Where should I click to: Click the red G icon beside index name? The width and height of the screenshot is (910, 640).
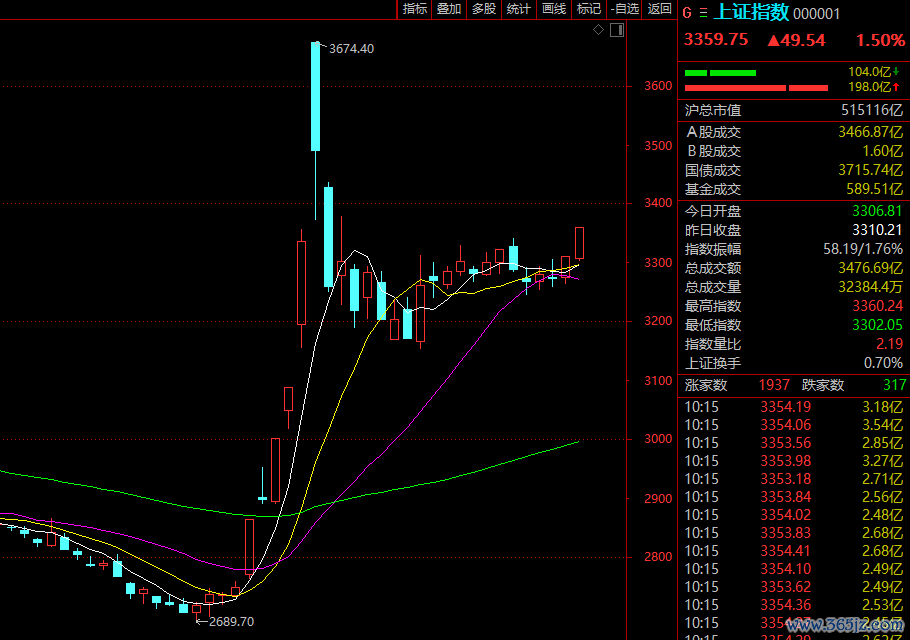click(x=688, y=13)
